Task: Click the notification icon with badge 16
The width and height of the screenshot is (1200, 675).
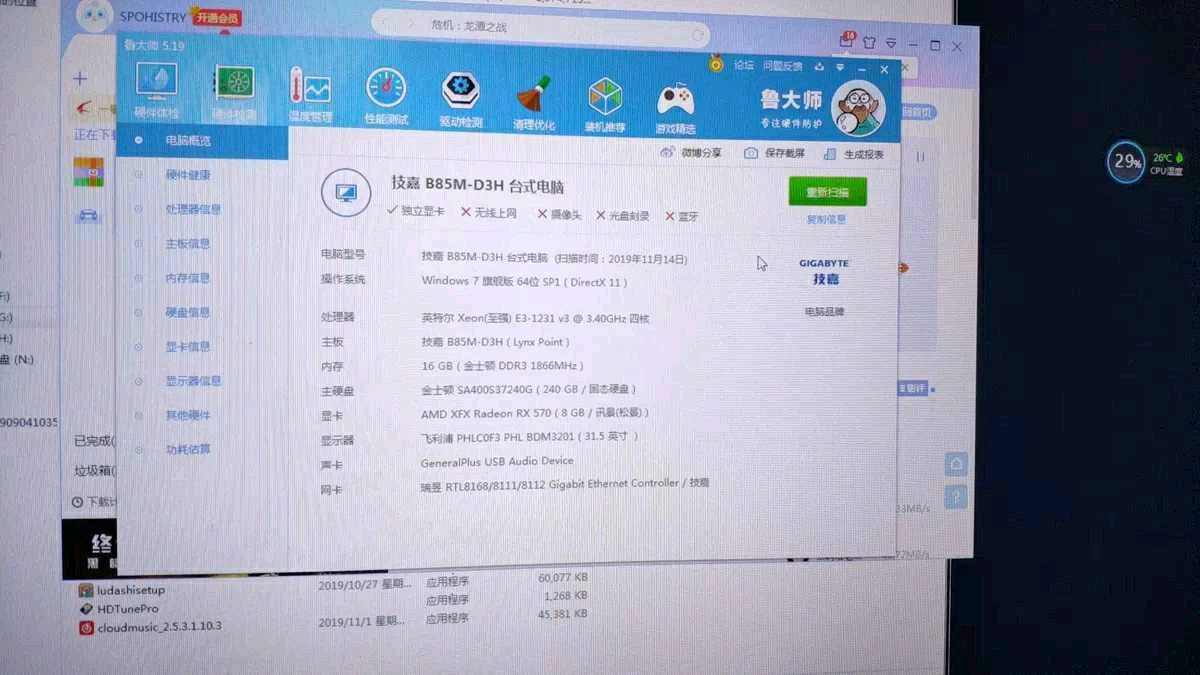Action: pyautogui.click(x=846, y=41)
